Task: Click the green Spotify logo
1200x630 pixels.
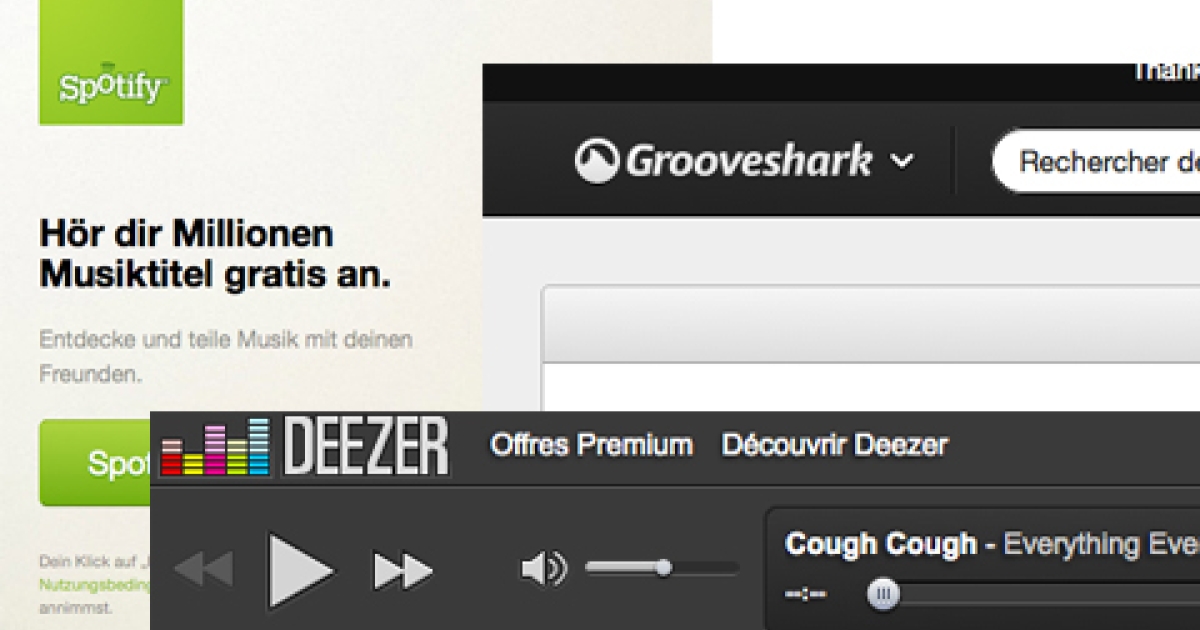Action: click(x=111, y=63)
